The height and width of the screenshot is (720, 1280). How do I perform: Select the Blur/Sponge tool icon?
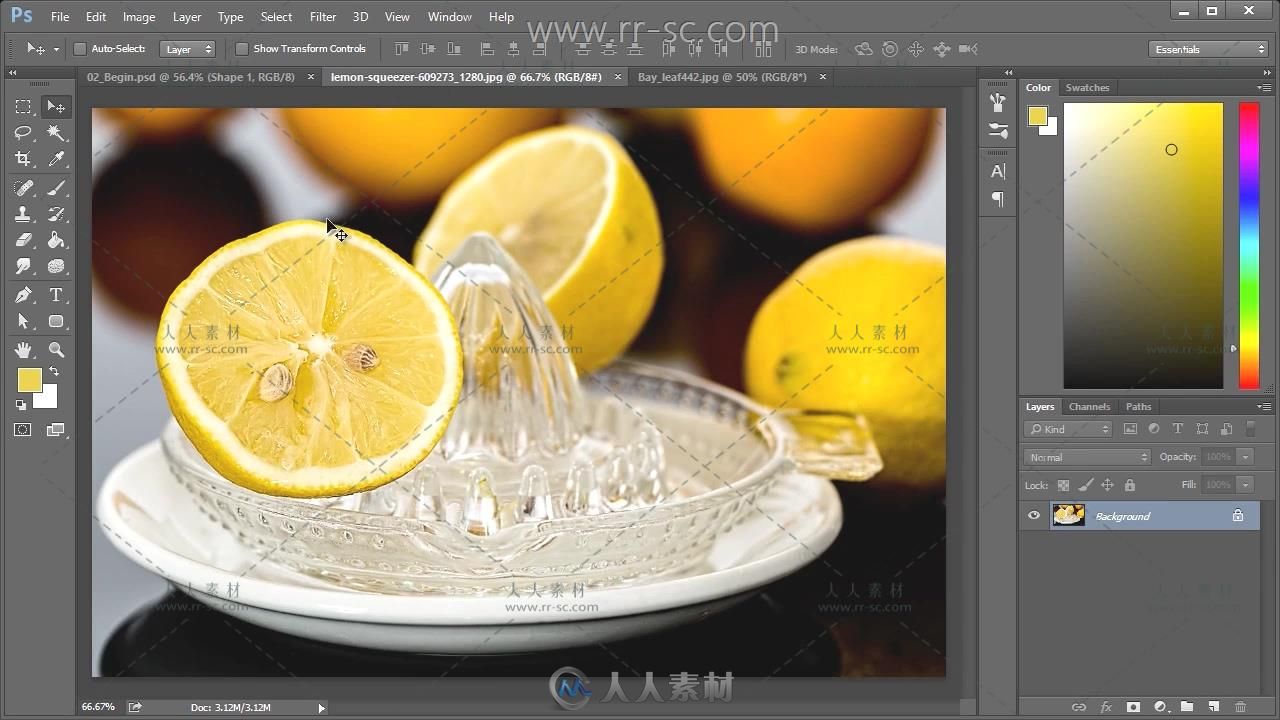coord(56,266)
